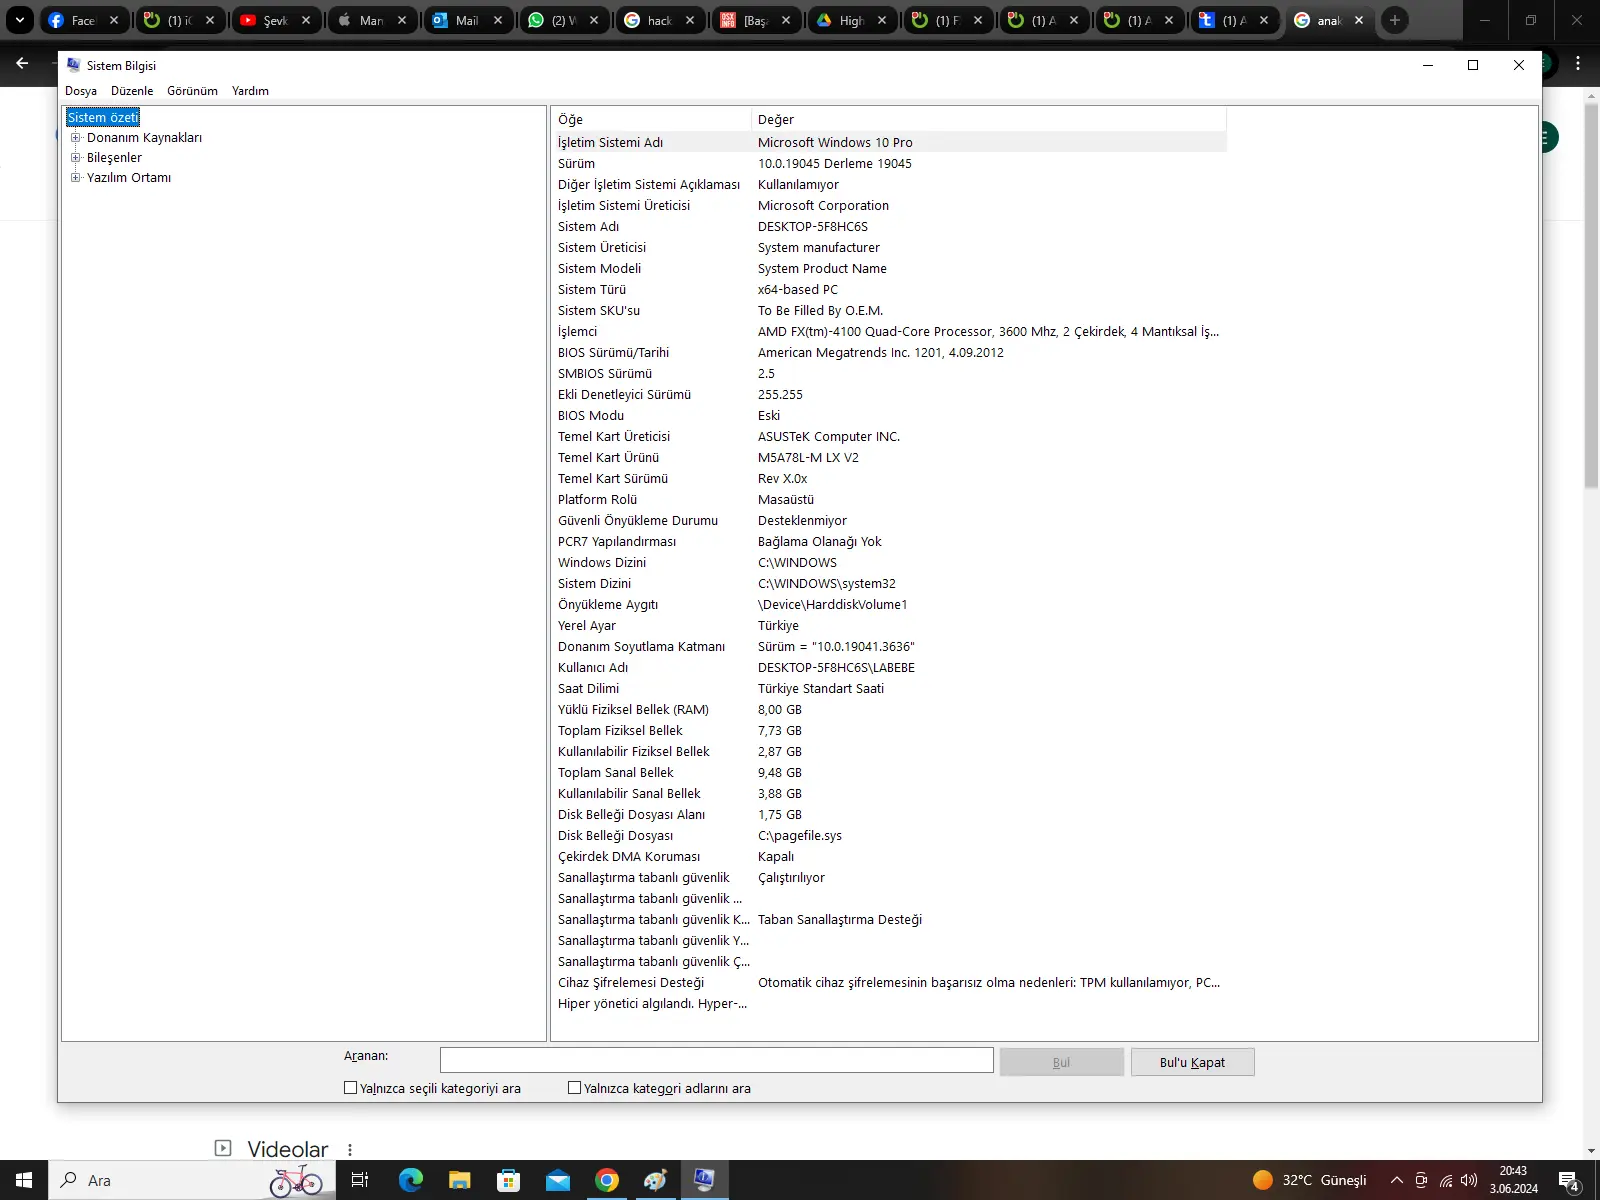Click Chrome back arrow button
Image resolution: width=1600 pixels, height=1200 pixels.
[x=22, y=63]
